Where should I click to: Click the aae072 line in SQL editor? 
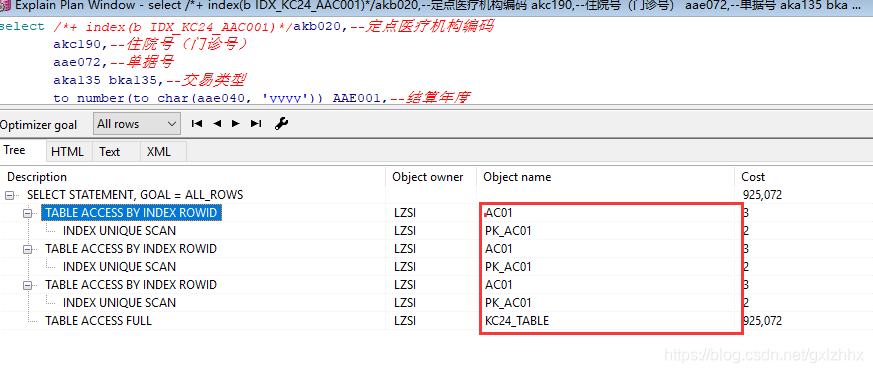(114, 62)
